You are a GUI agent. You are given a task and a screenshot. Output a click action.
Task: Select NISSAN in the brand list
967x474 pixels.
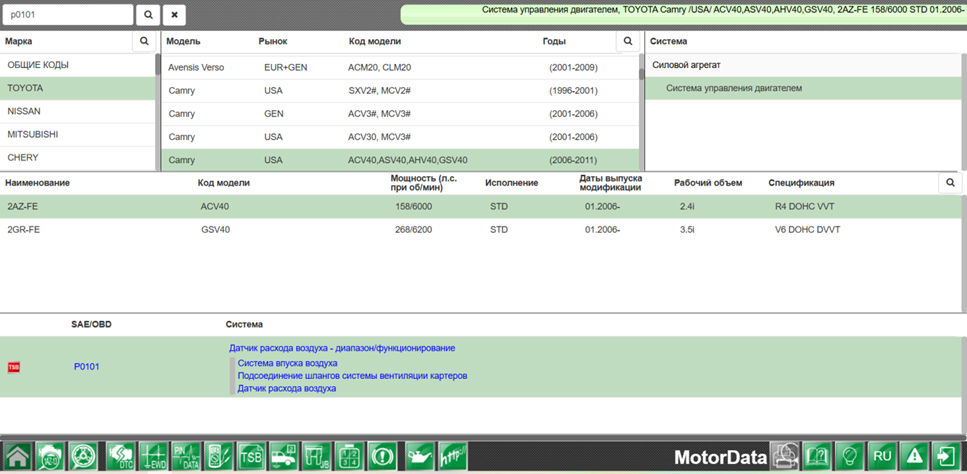coord(78,112)
